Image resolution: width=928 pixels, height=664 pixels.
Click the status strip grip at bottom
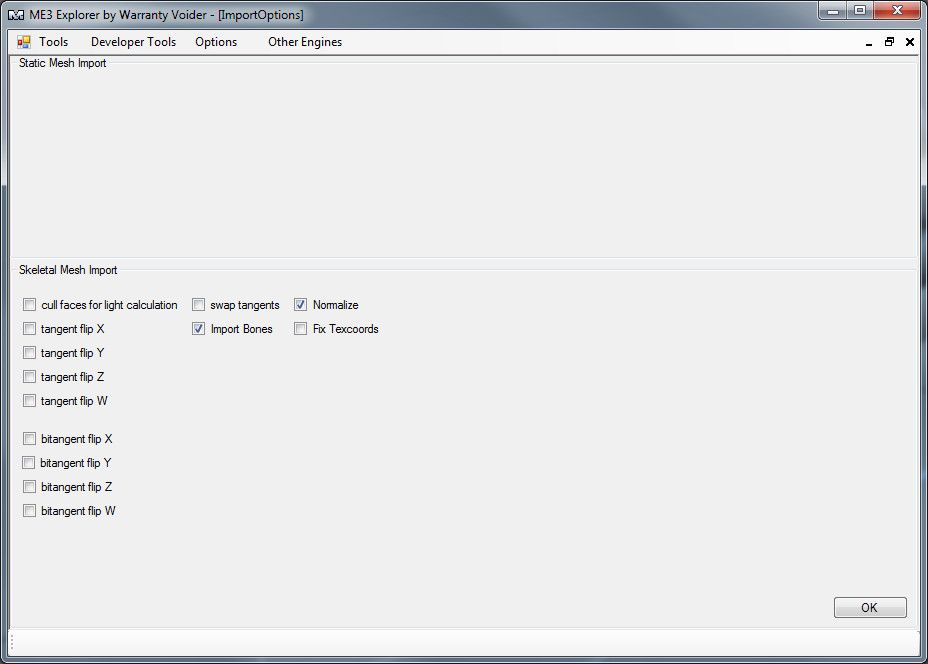pyautogui.click(x=12, y=643)
